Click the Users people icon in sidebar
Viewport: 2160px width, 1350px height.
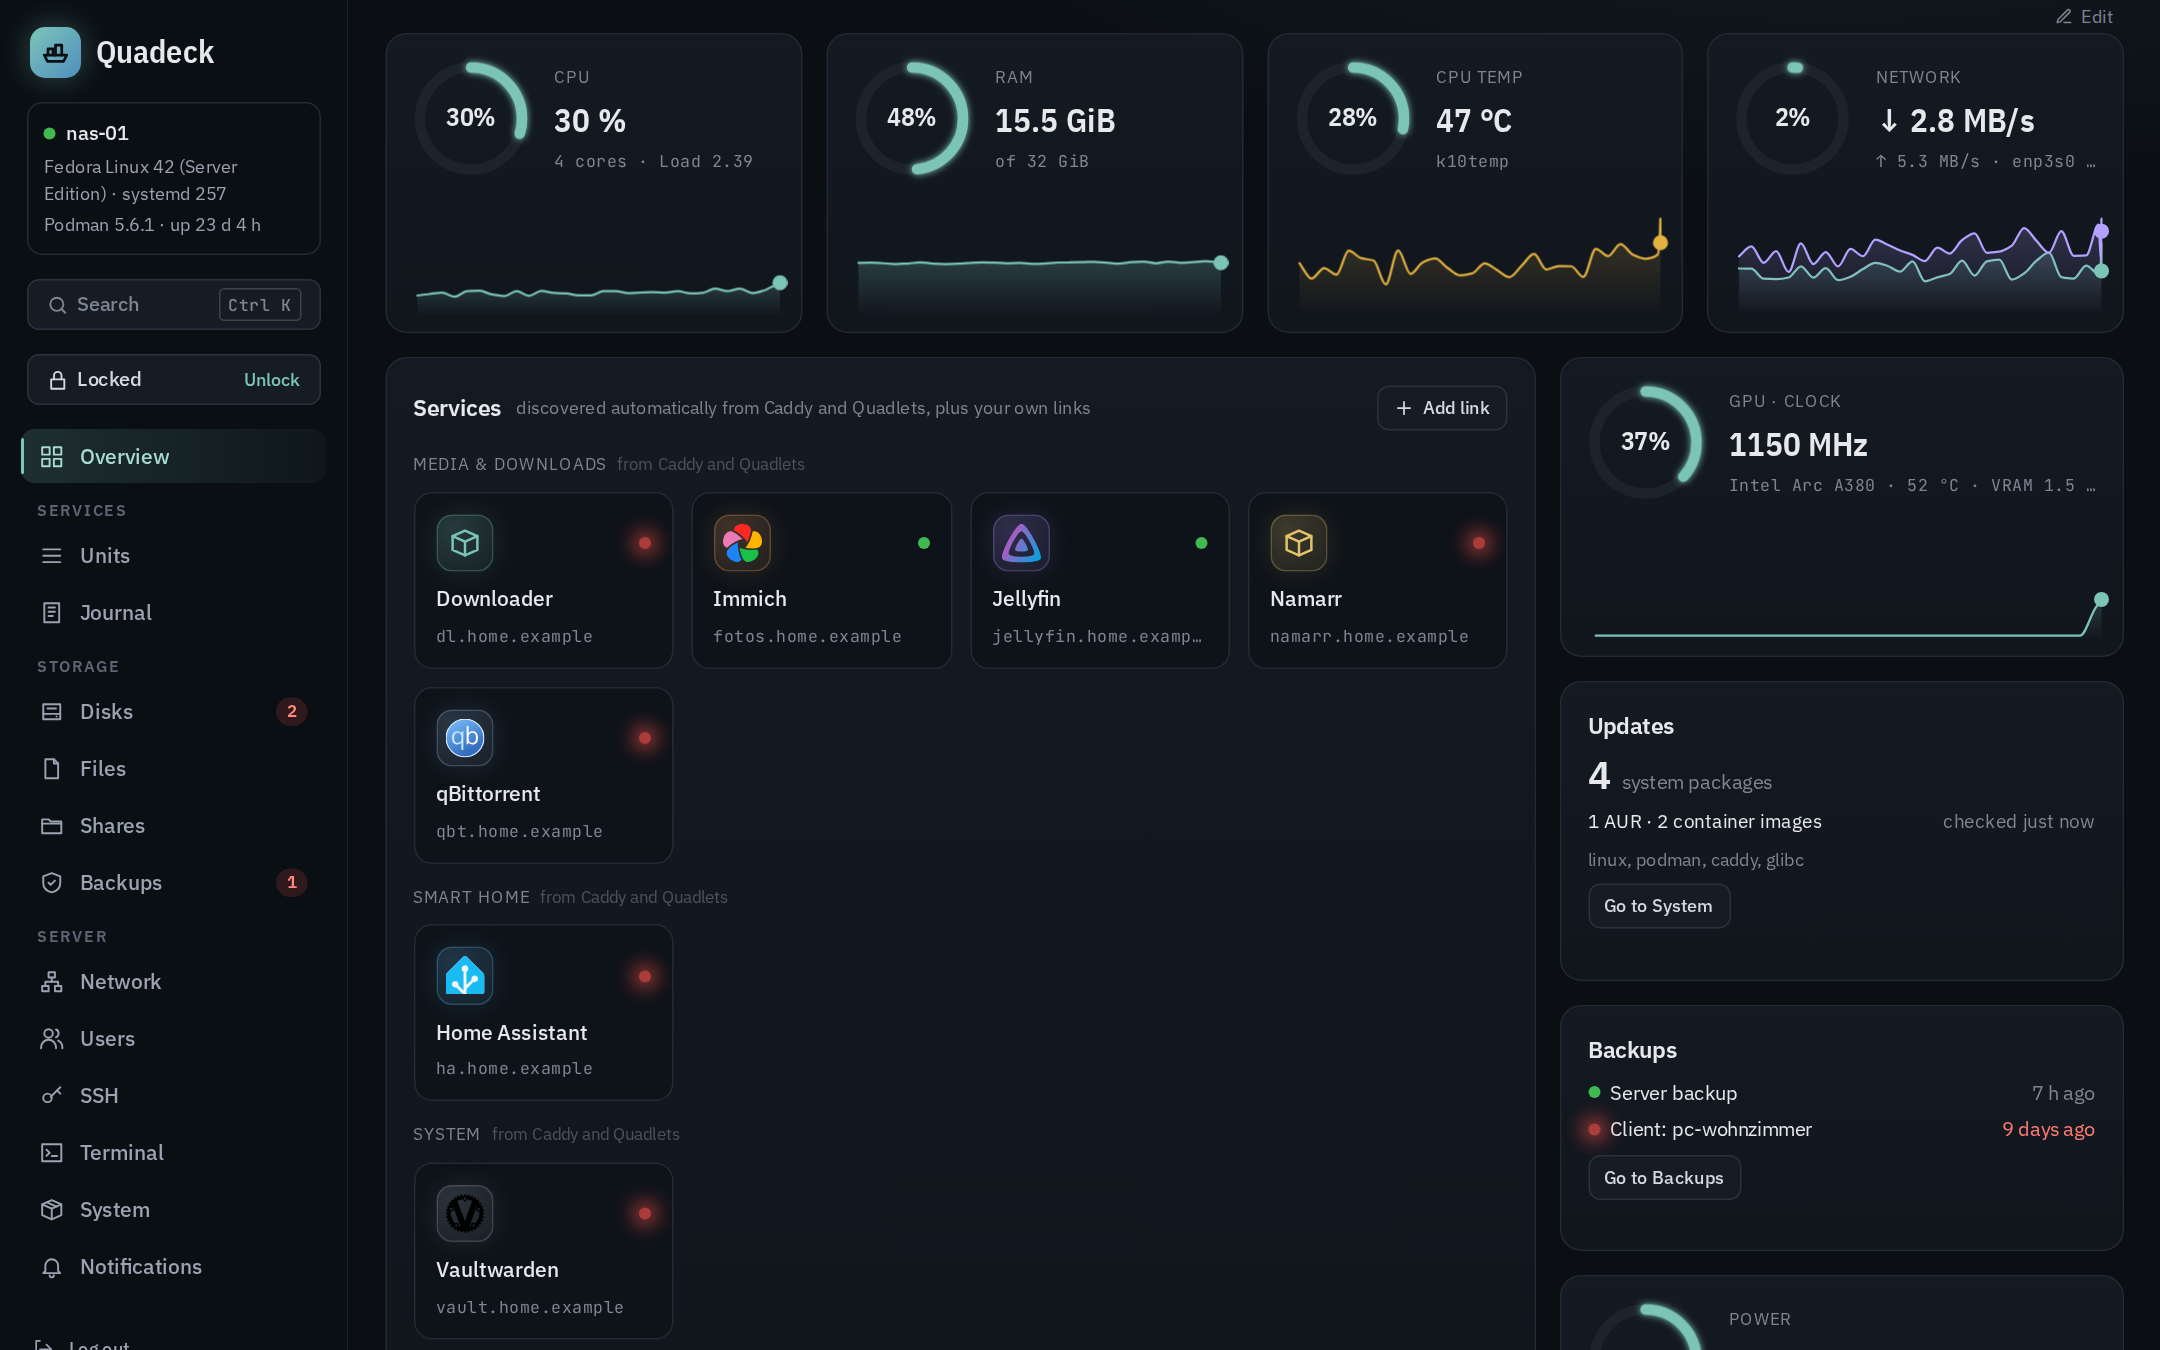[52, 1039]
